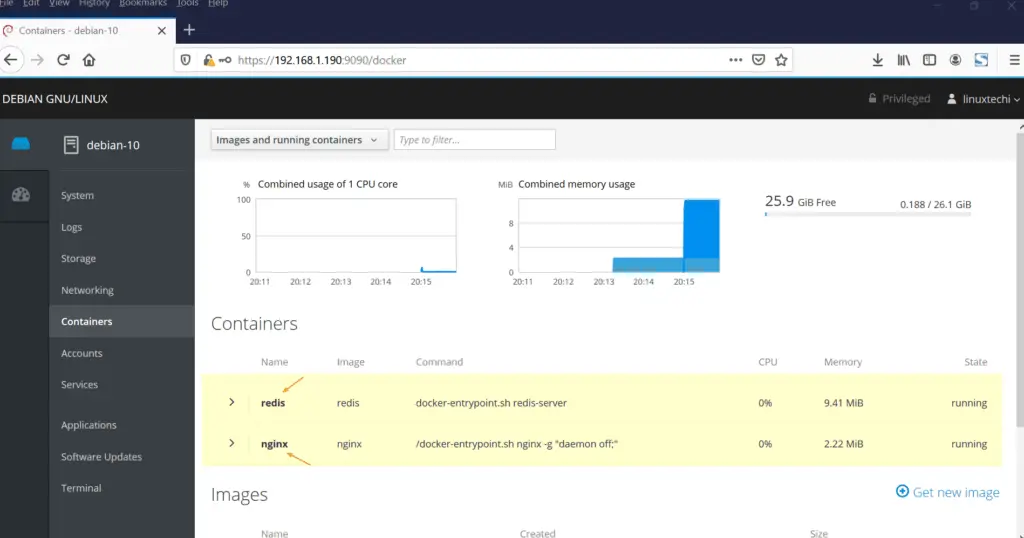Open the Firefox library icon
The image size is (1024, 538).
tap(903, 60)
